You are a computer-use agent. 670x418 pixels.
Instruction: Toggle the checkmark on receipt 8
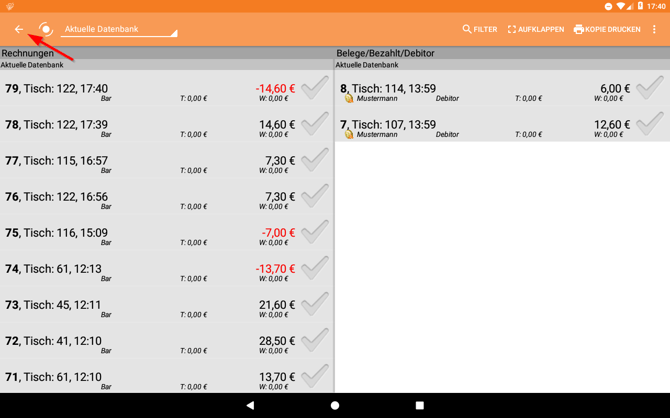pyautogui.click(x=650, y=89)
